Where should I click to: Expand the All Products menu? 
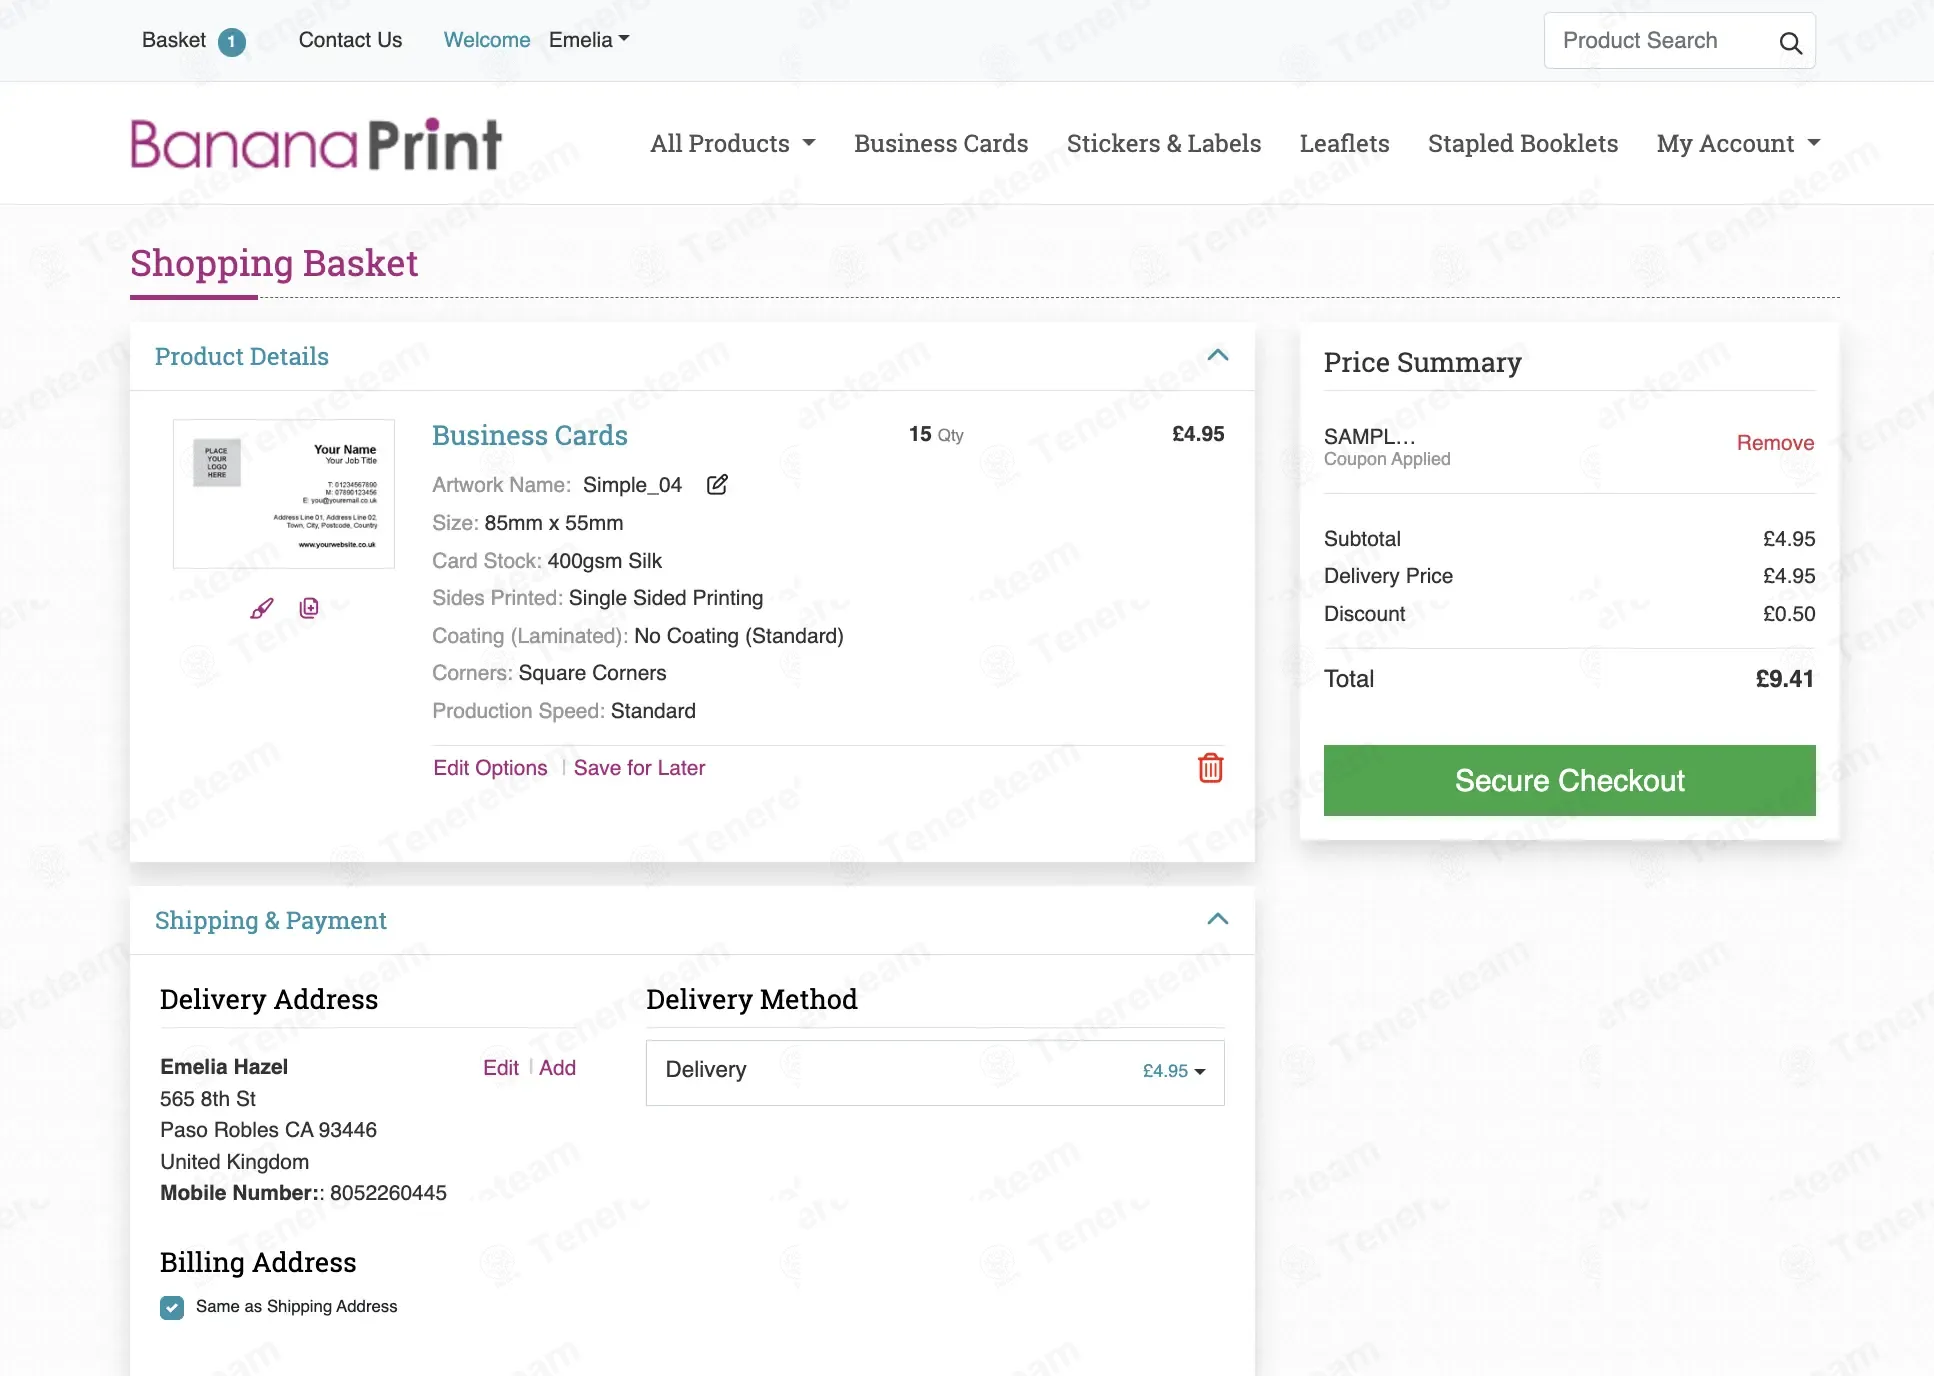733,143
